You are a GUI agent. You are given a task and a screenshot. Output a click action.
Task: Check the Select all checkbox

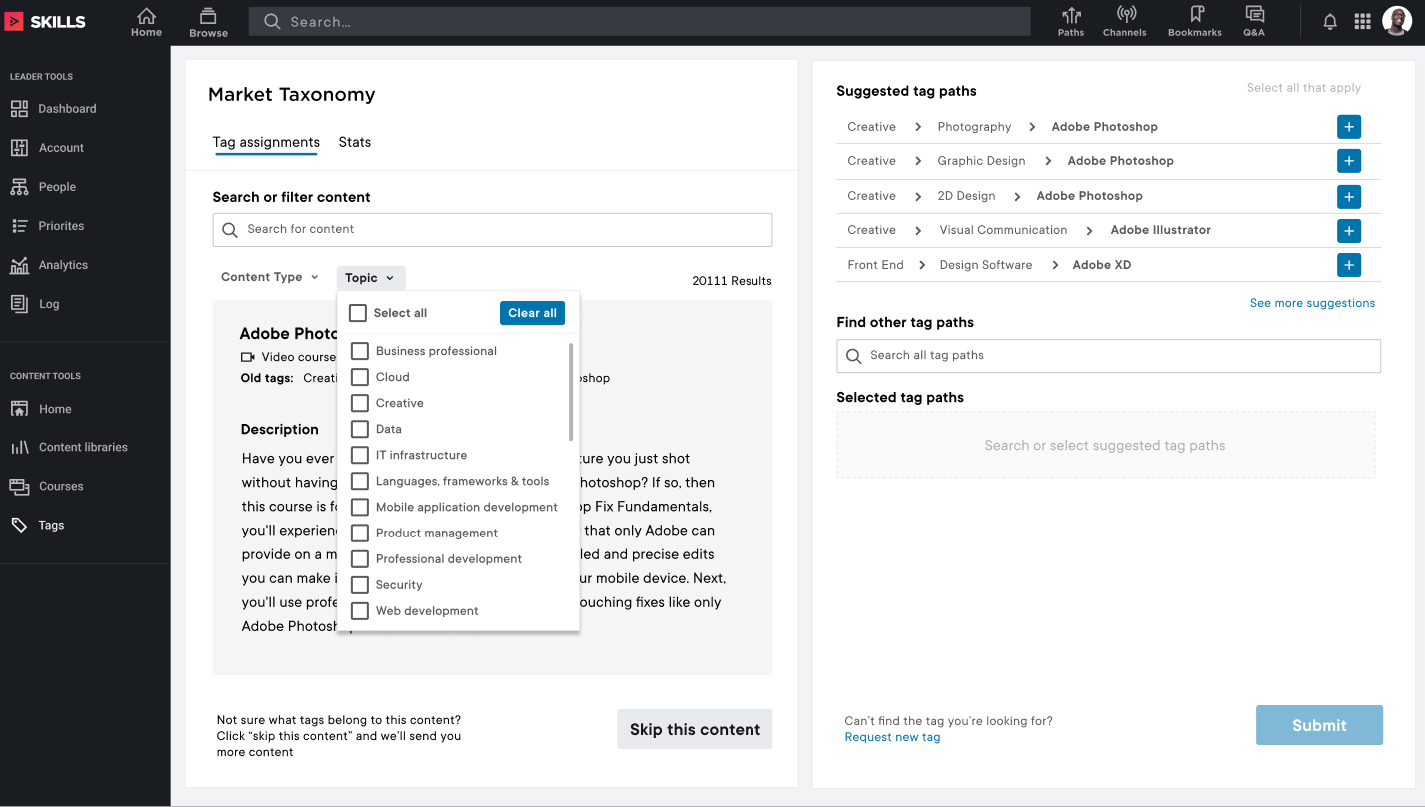[358, 313]
